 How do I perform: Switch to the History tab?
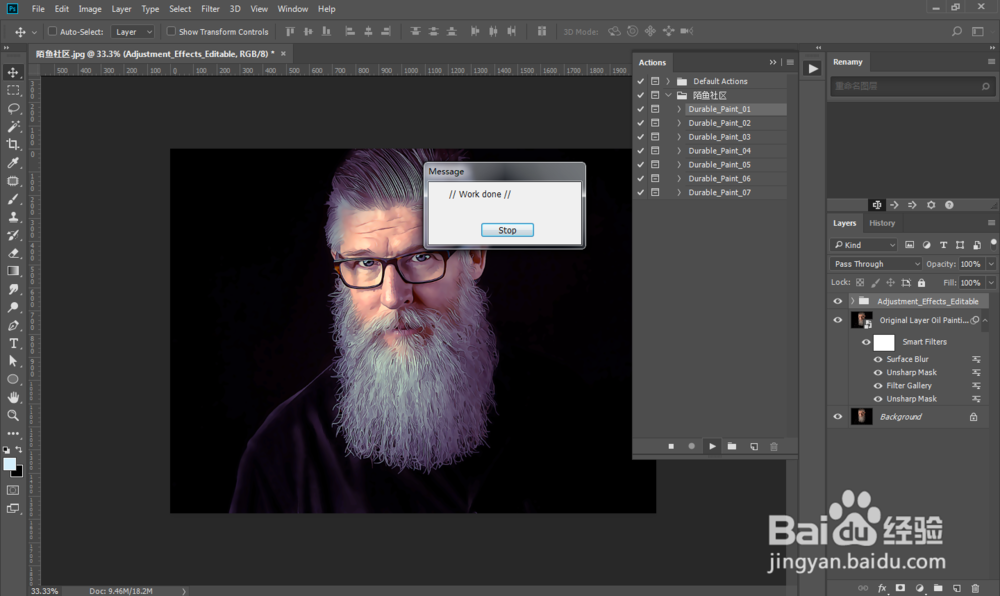881,223
